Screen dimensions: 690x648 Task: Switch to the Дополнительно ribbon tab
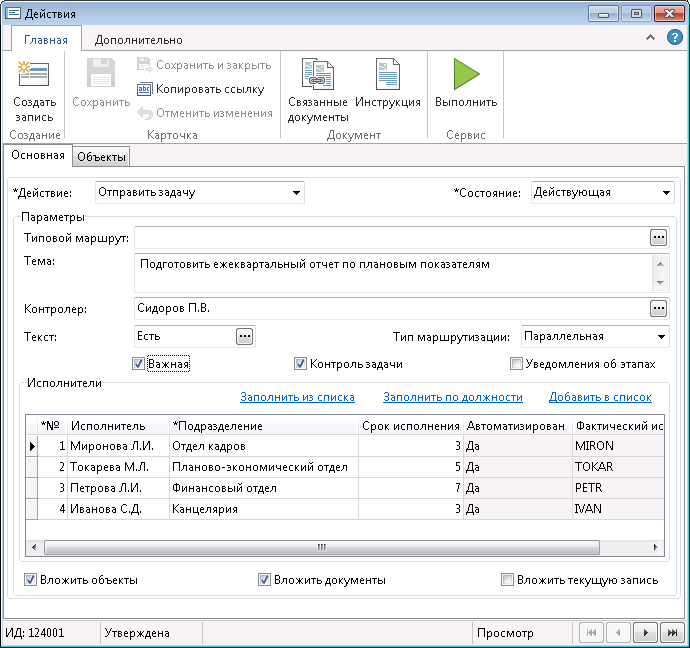coord(139,40)
